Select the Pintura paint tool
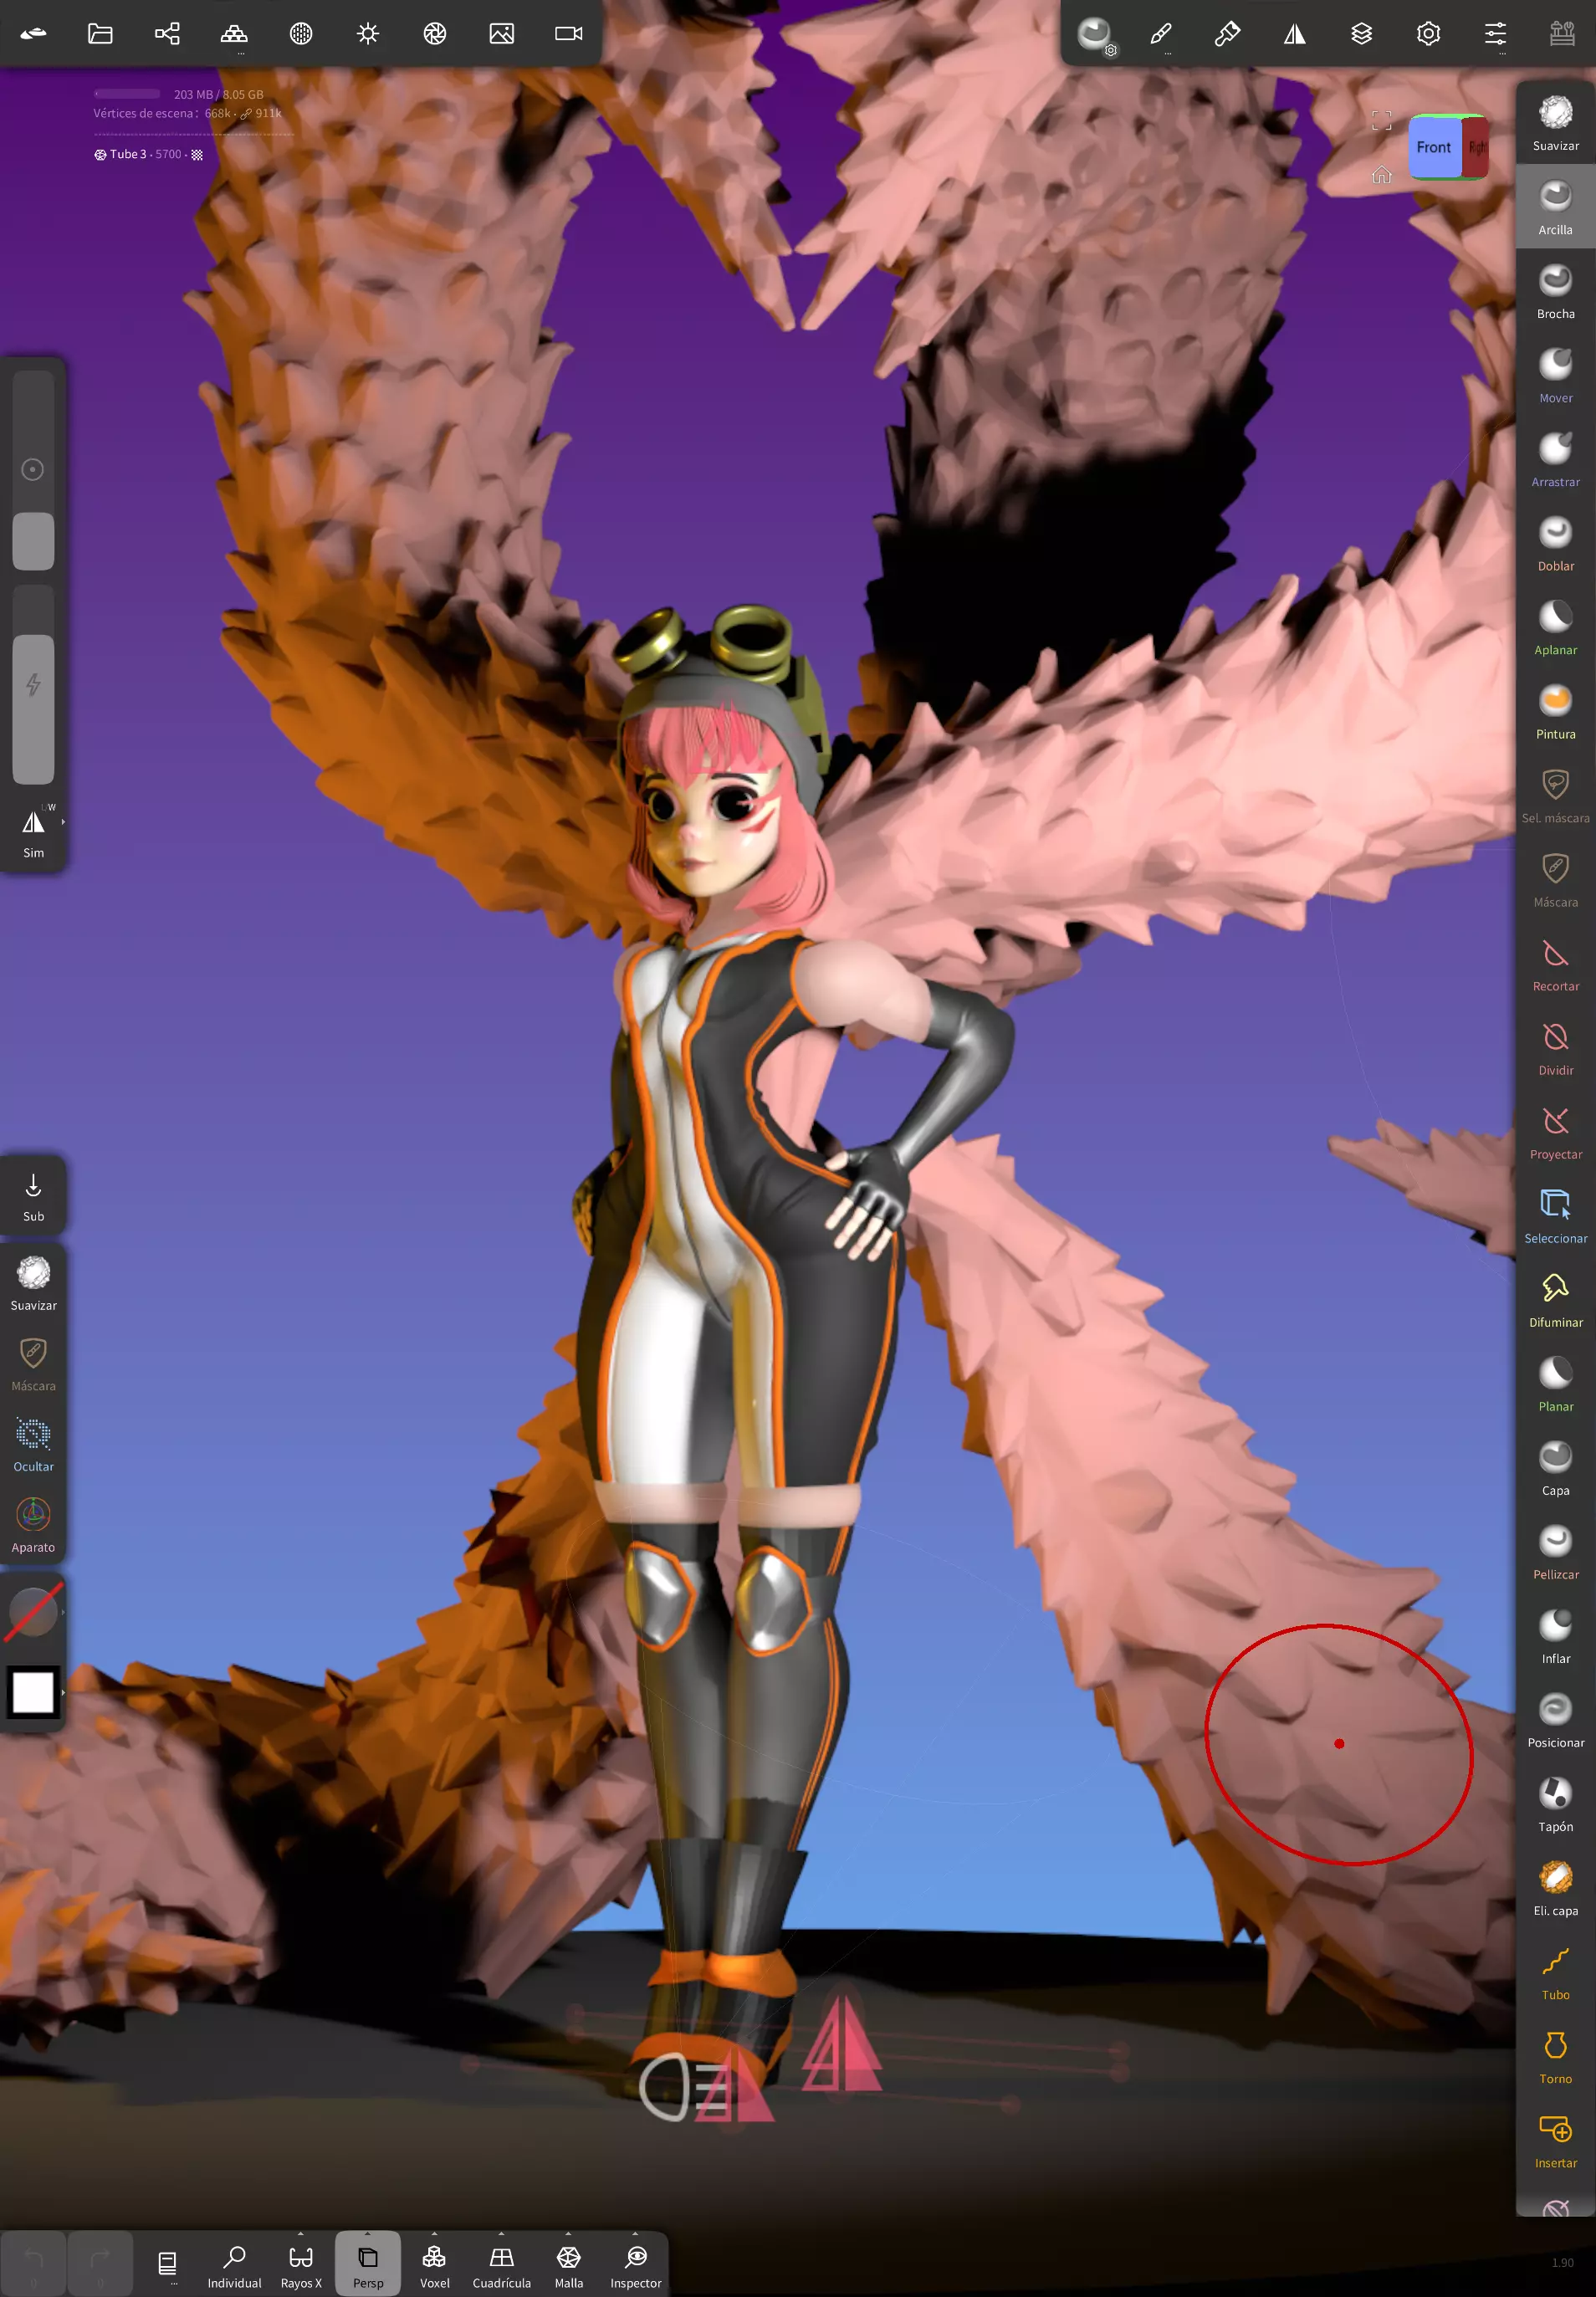 (x=1555, y=711)
